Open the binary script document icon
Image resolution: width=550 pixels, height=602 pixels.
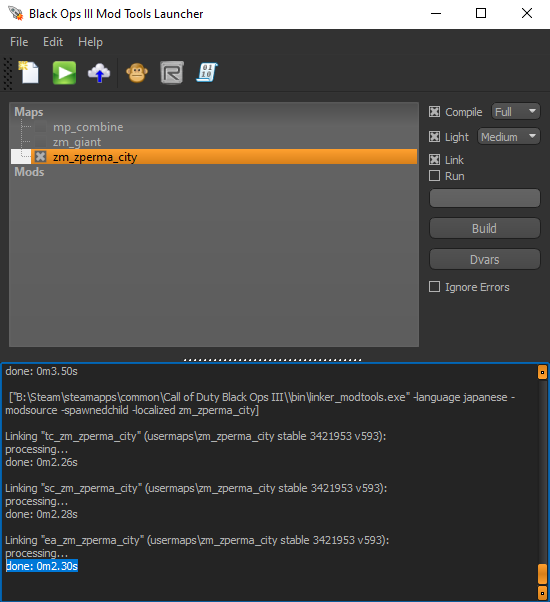coord(207,73)
